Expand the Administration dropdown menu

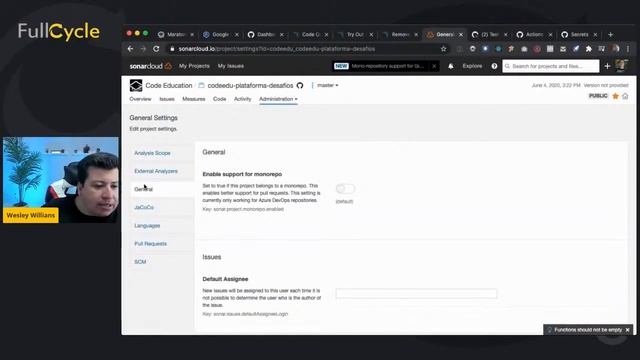tap(278, 99)
